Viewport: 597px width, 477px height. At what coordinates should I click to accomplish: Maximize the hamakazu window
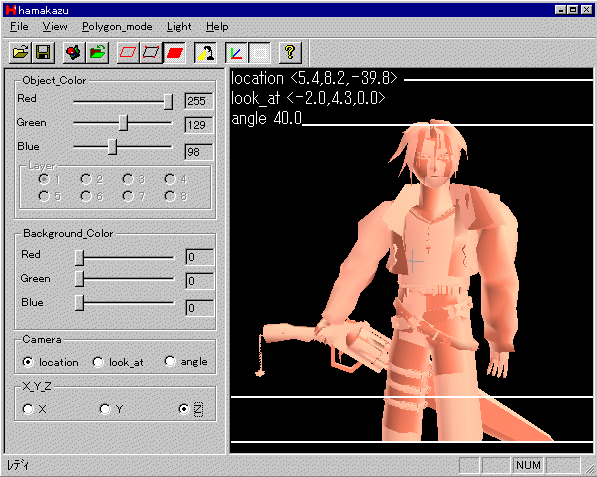pyautogui.click(x=572, y=10)
